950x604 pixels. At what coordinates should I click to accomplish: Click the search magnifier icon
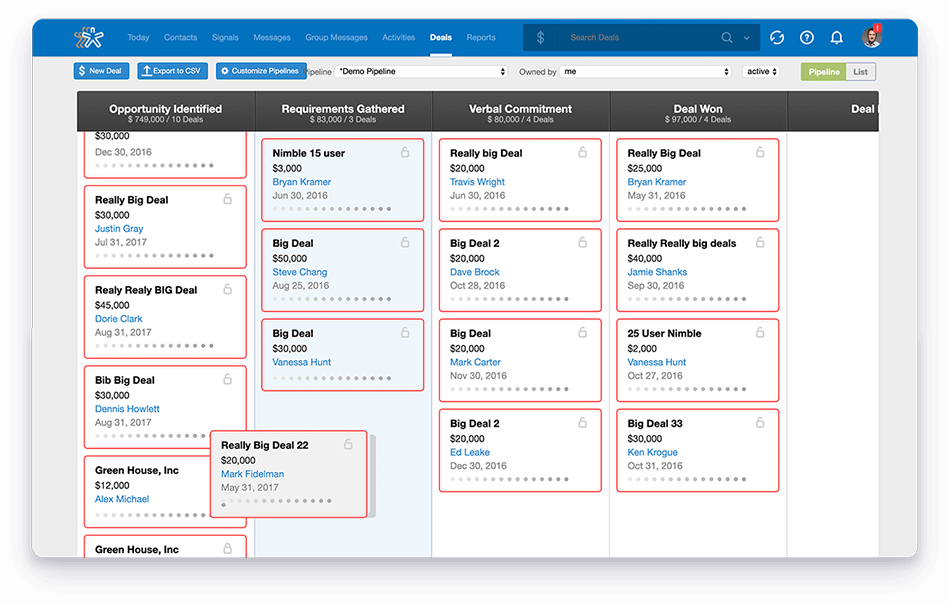coord(727,38)
